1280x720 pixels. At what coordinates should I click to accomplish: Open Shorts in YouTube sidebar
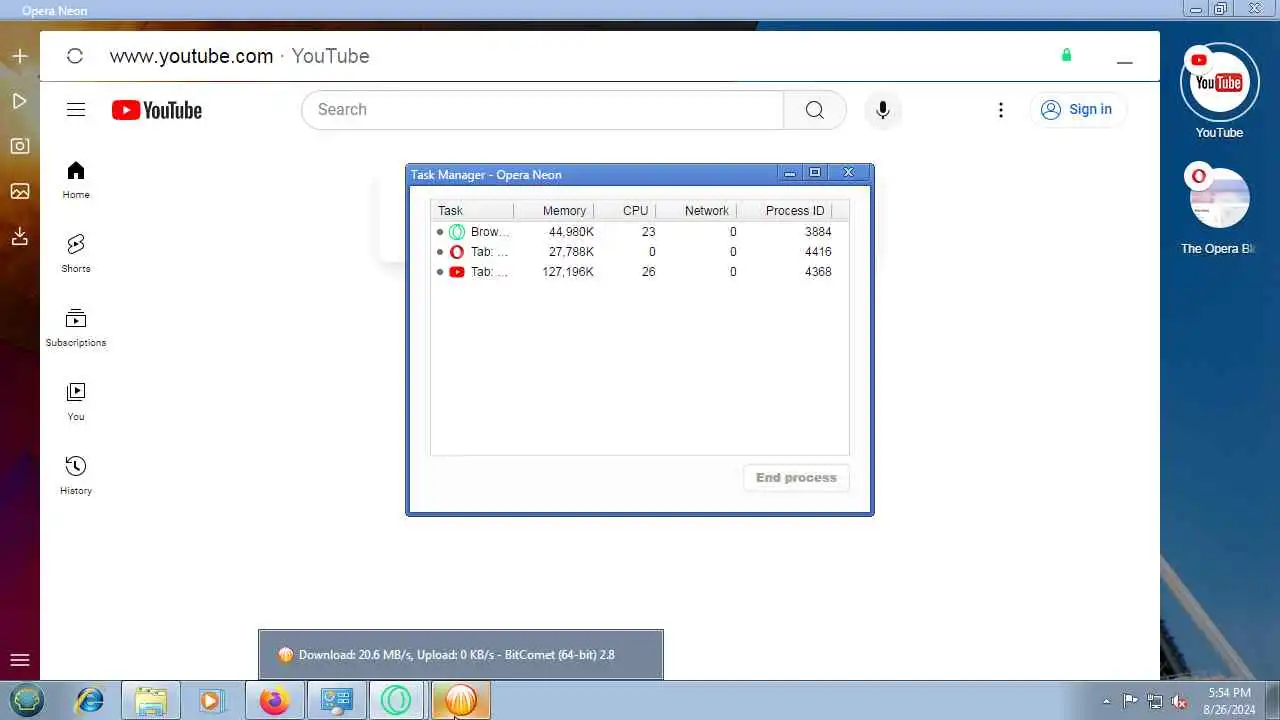point(76,254)
